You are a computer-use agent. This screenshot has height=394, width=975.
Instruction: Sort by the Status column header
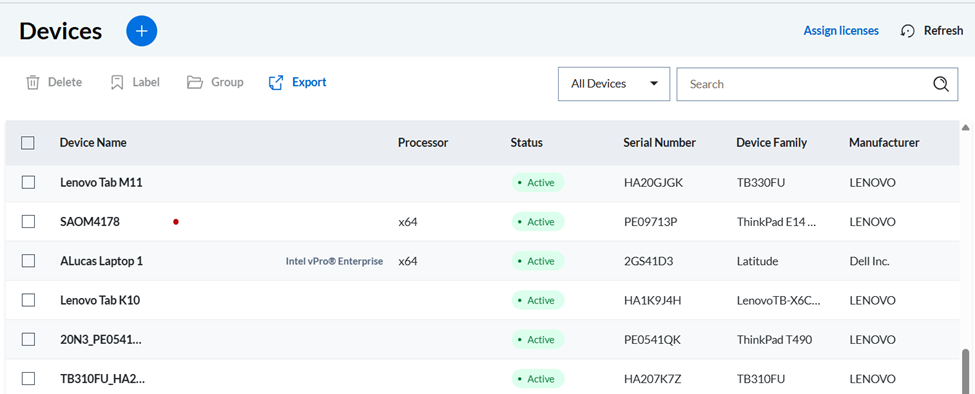[527, 142]
